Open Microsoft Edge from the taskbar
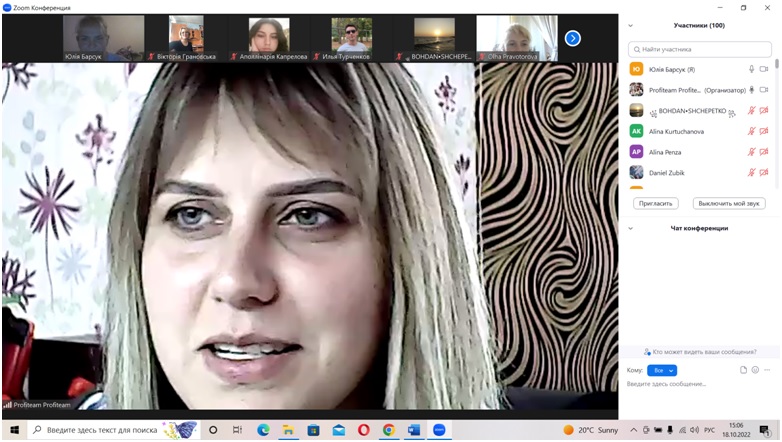782x442 pixels. click(x=263, y=430)
